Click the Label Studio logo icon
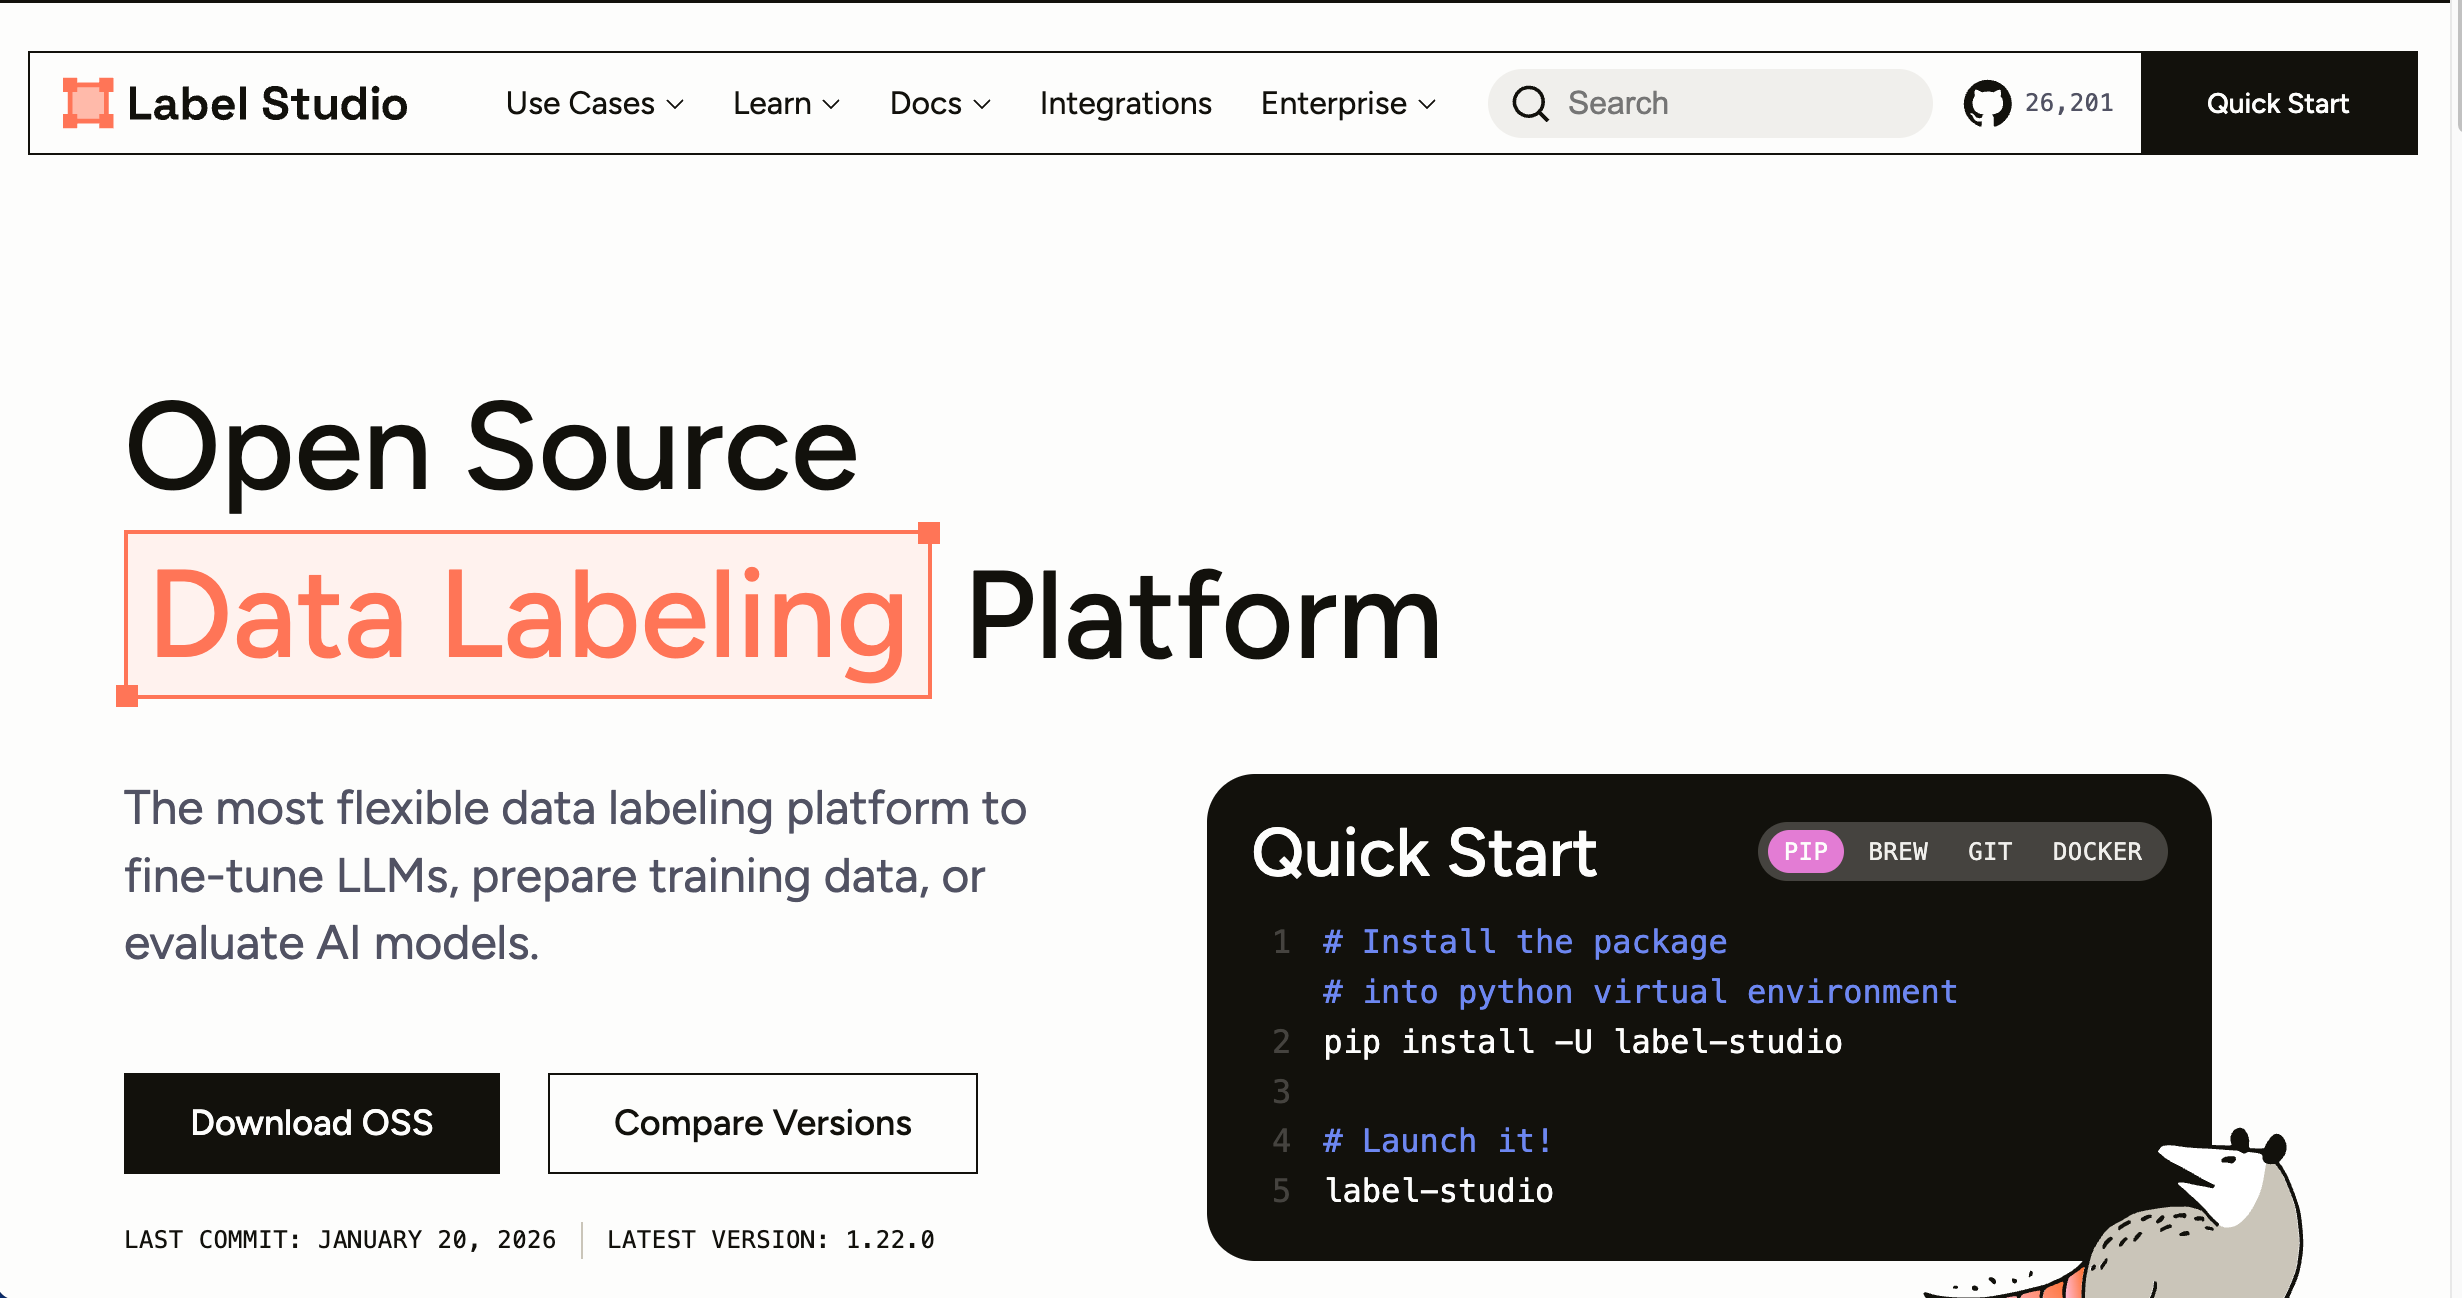 coord(87,103)
